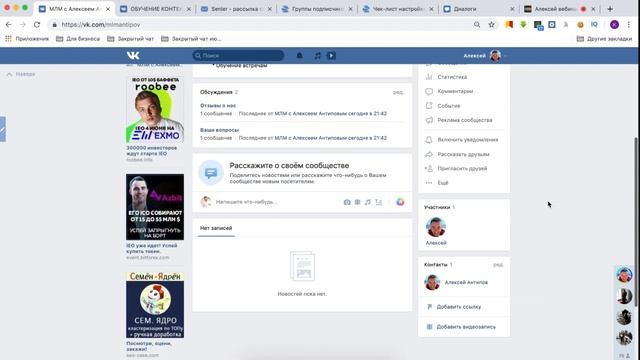This screenshot has height=360, width=640.
Task: Open Комментарии in the community menu
Action: 455,91
